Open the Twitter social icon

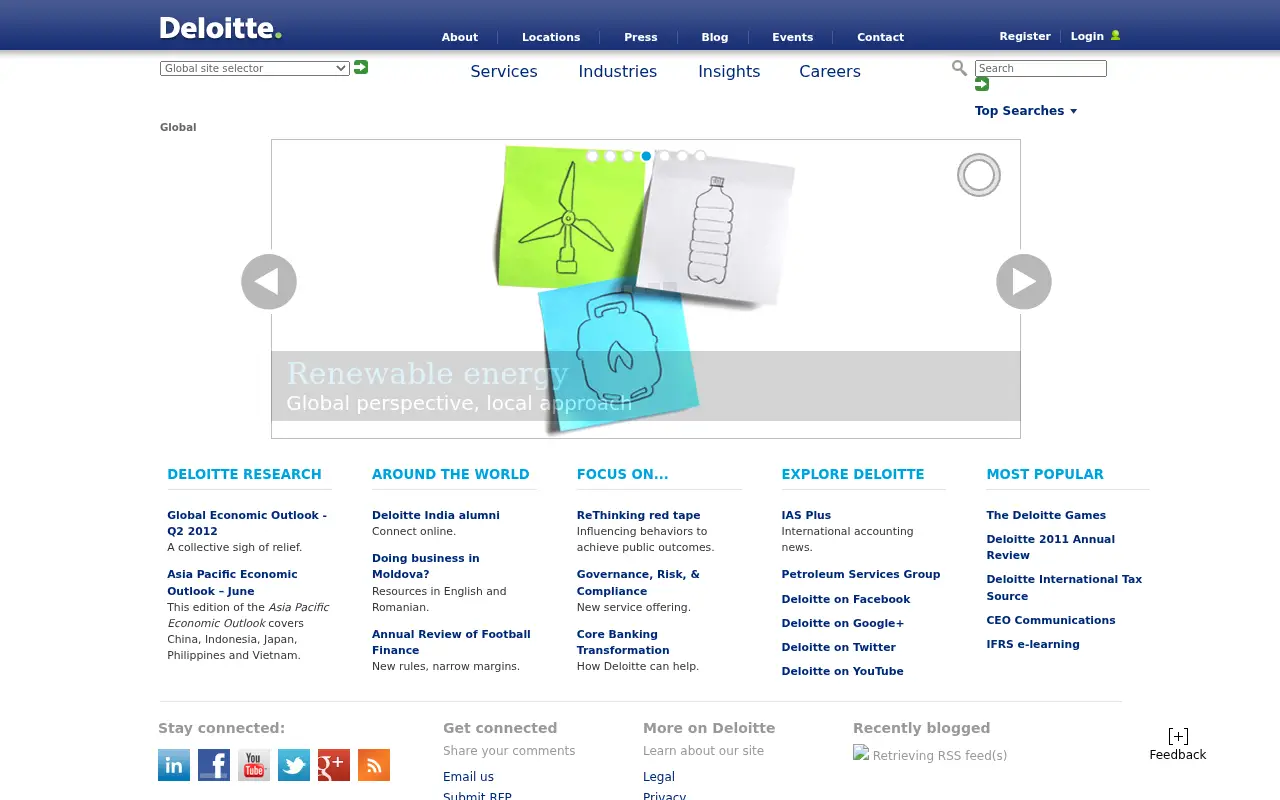294,765
